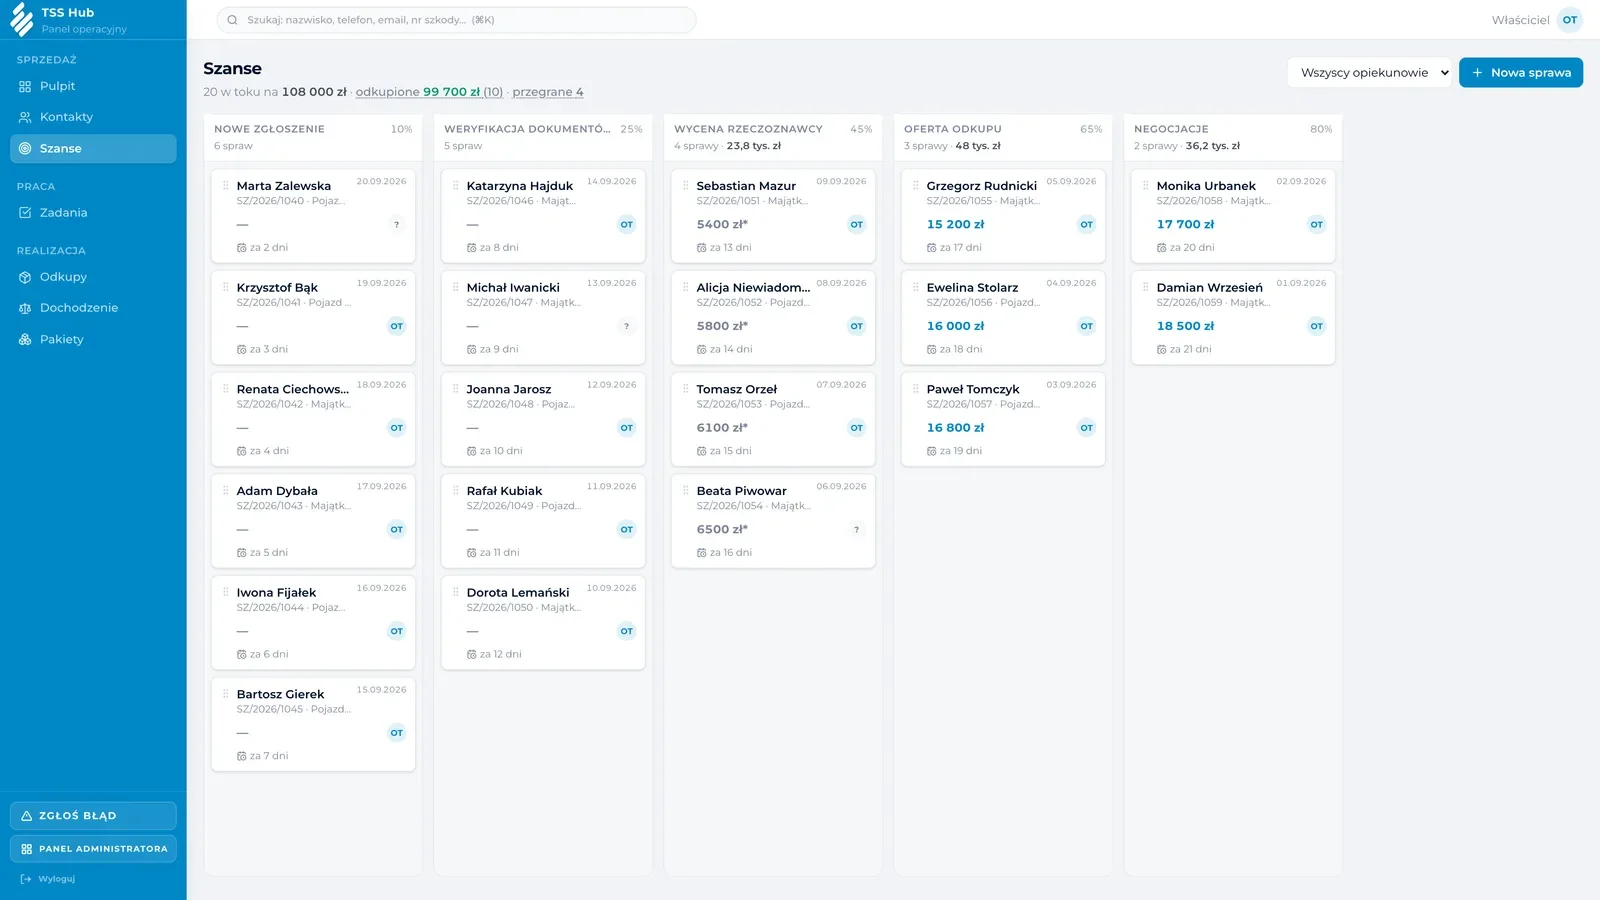Screen dimensions: 1600x900
Task: Click unassigned question badge on Michał Iwanicki card
Action: (x=627, y=326)
